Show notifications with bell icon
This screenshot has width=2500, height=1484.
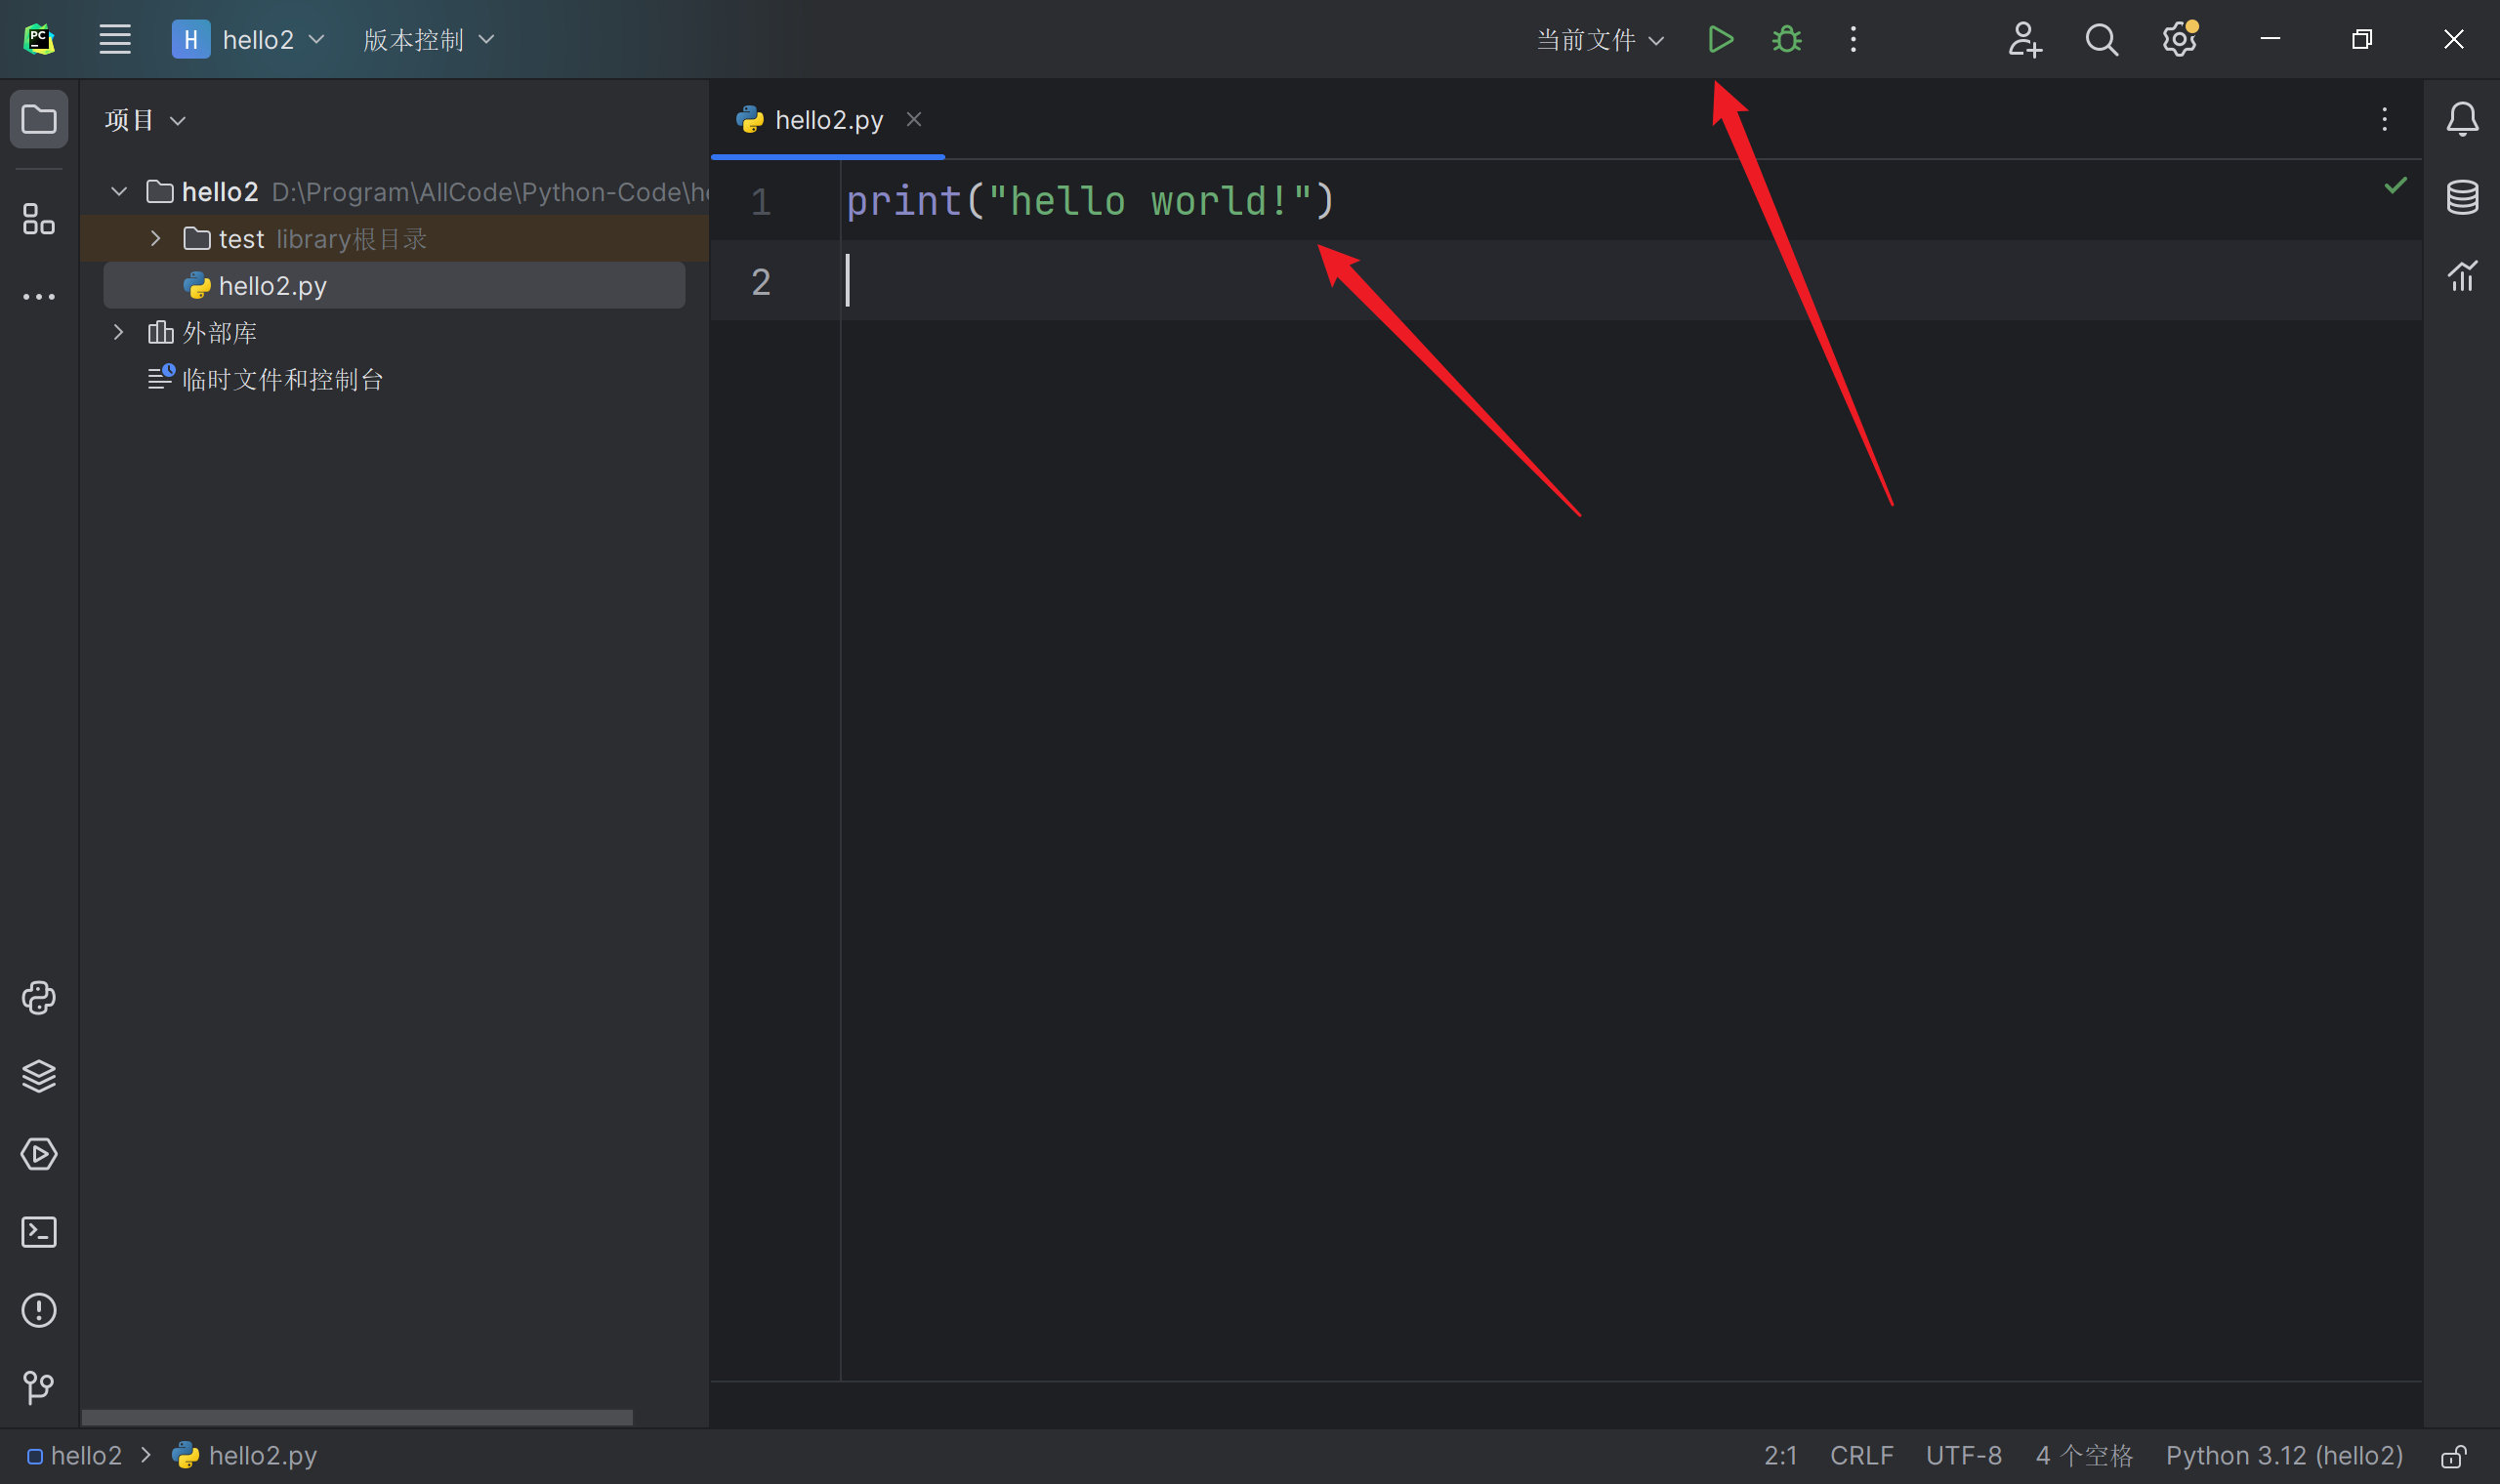(x=2462, y=120)
